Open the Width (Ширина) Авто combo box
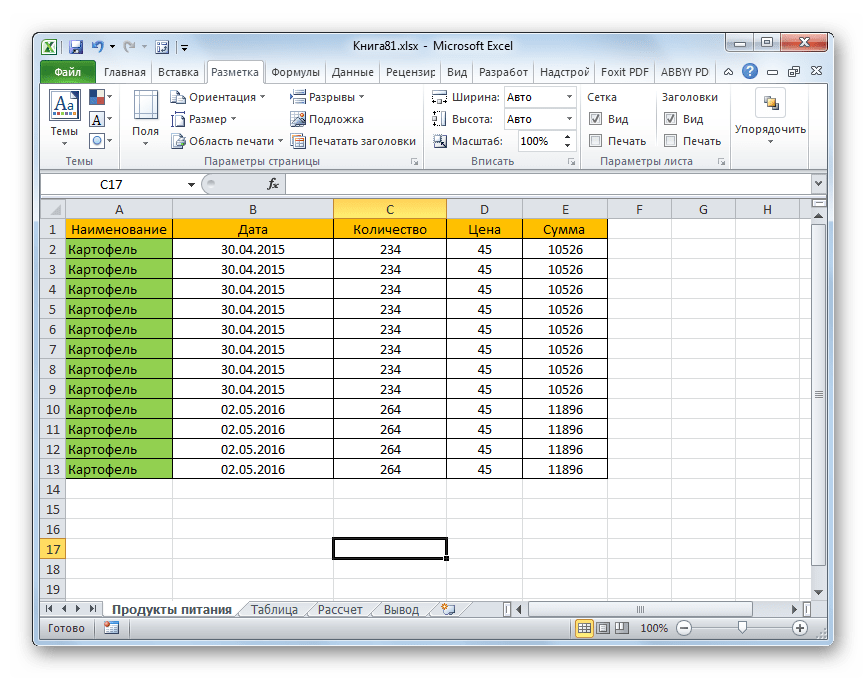The width and height of the screenshot is (867, 679). (x=569, y=97)
